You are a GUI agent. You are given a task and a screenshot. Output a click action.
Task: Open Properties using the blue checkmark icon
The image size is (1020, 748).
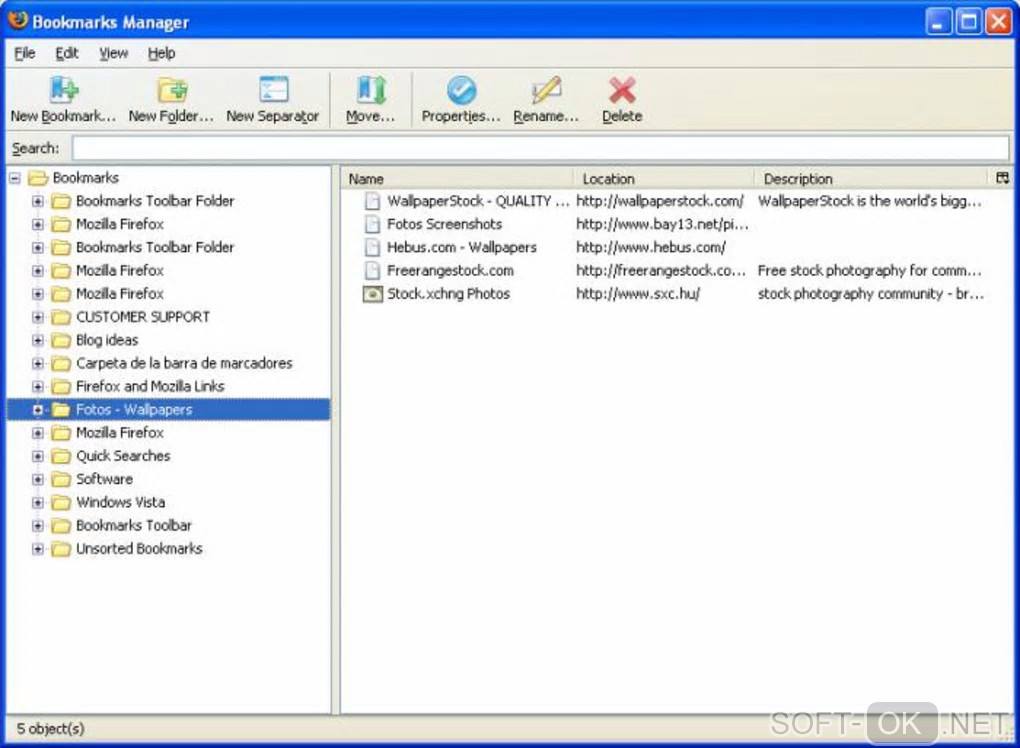pos(461,90)
